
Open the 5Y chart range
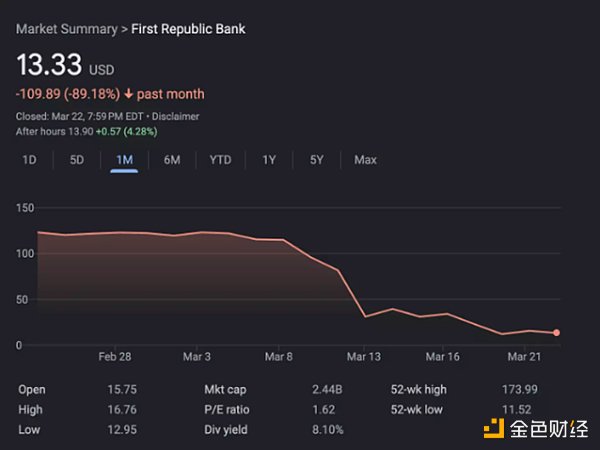coord(317,160)
